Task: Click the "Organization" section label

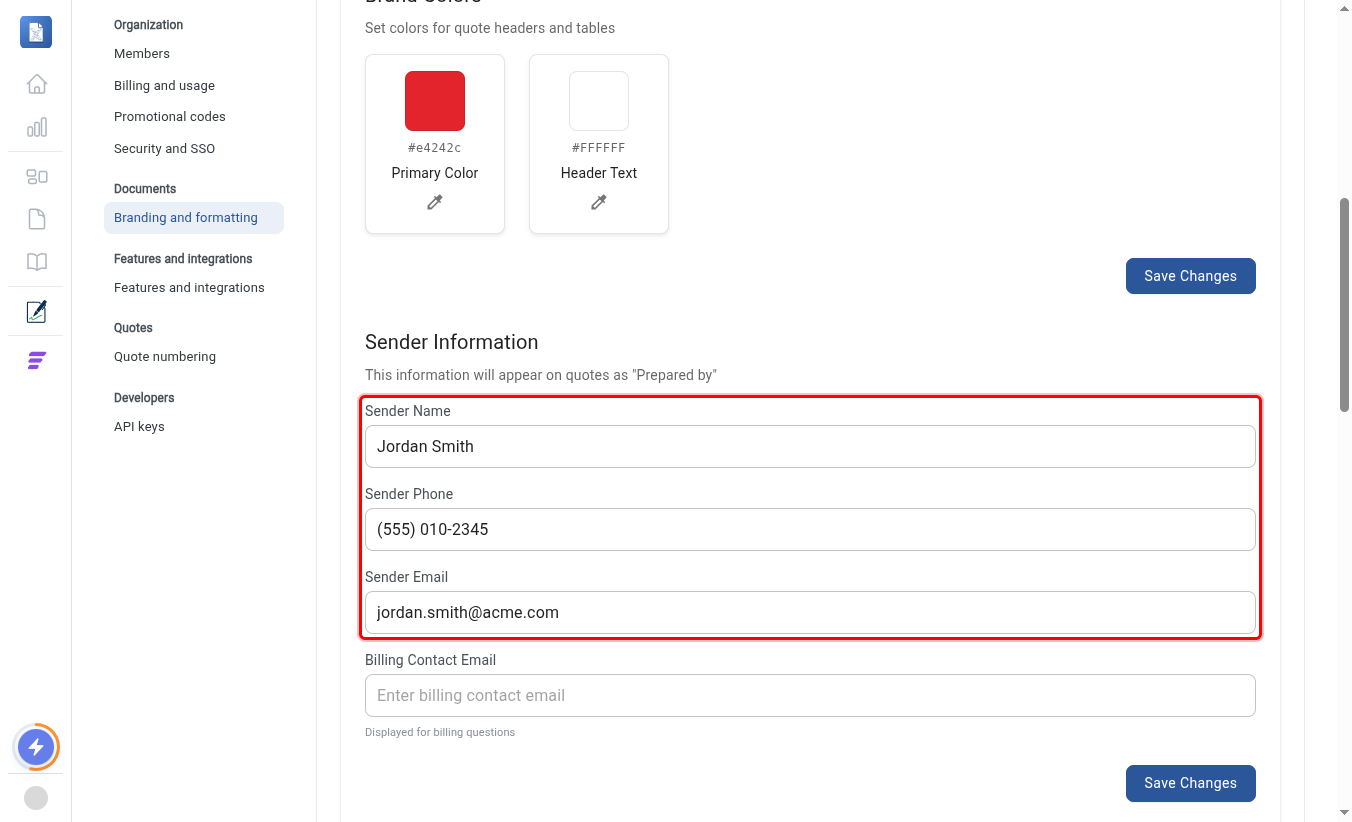Action: tap(148, 25)
